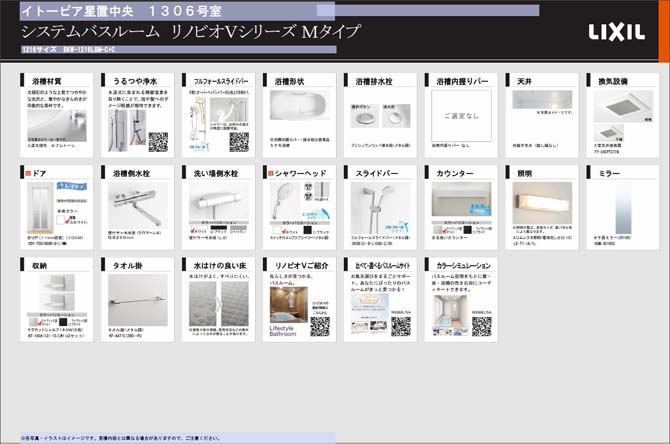Viewport: 670px width, 444px height.
Task: Select the black swatch in the カウンター card
Action: point(468,230)
